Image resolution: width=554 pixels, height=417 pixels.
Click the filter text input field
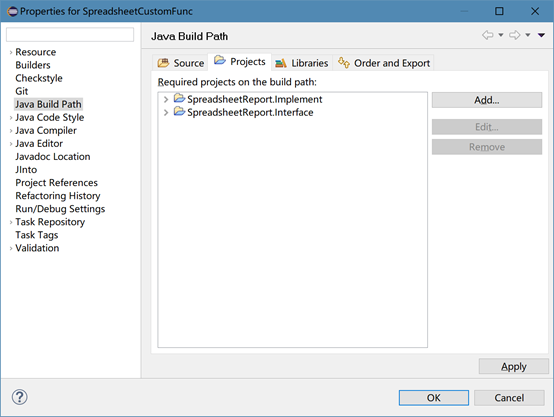70,35
